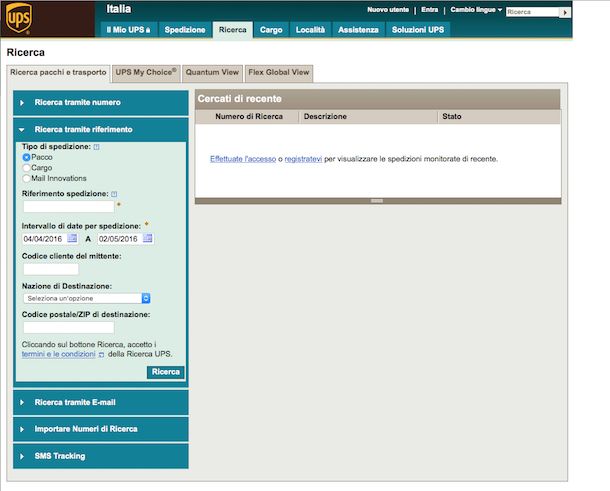610x491 pixels.
Task: Open calendar picker for start date 04/04/2016
Action: tap(72, 238)
